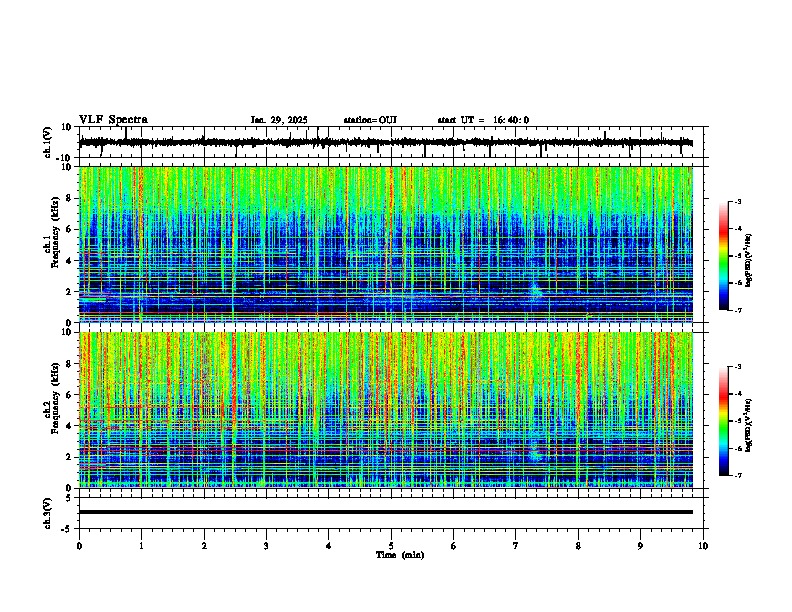Click the ch.2 spectrogram color scale bar

(x=724, y=421)
